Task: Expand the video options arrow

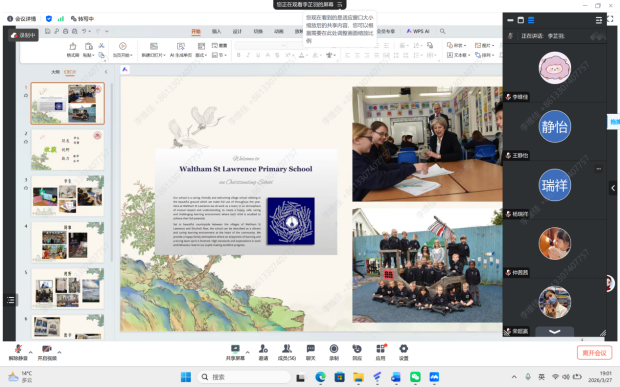Action: pos(59,352)
